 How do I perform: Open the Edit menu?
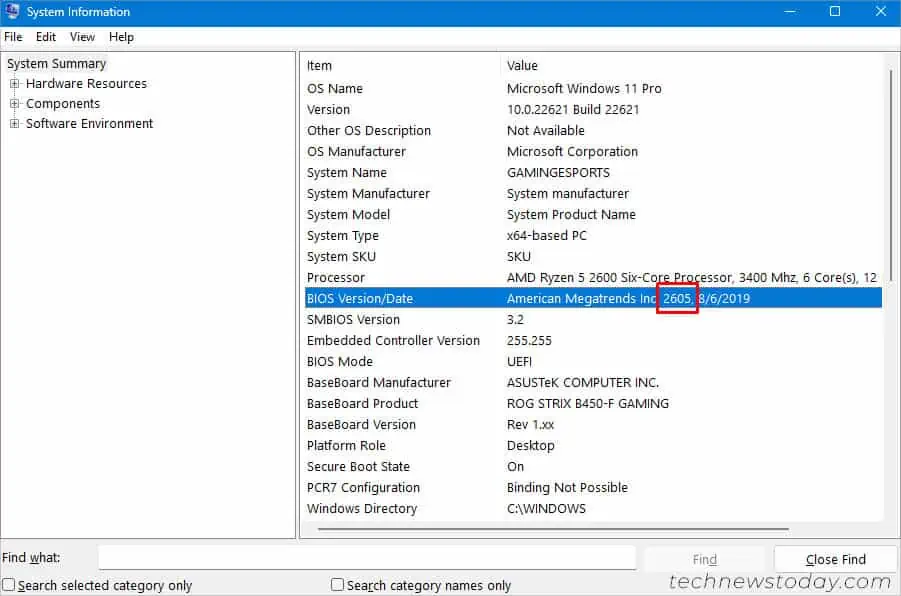coord(45,37)
